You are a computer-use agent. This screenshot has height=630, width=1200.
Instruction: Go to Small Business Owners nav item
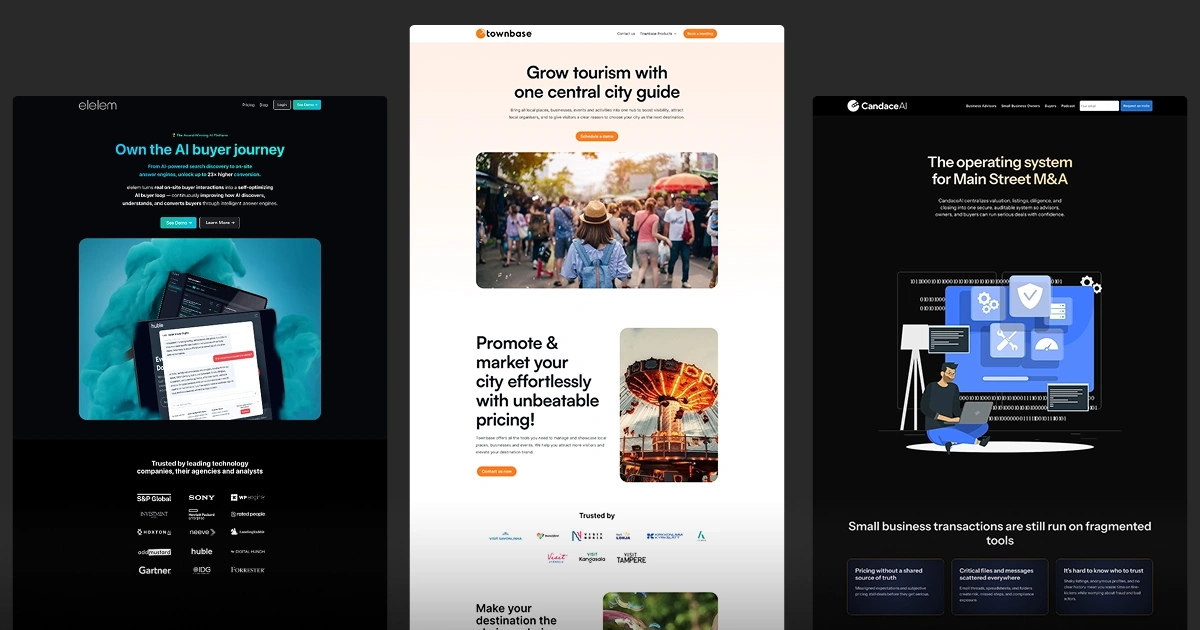pyautogui.click(x=1021, y=106)
